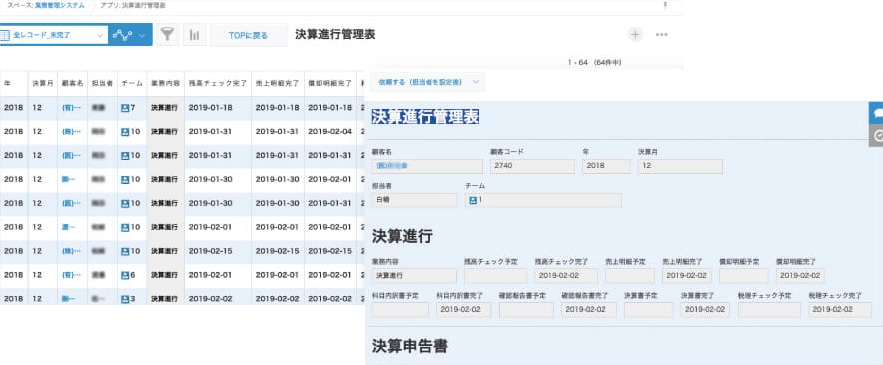Click the empty 決算書予定 field
This screenshot has width=883, height=365.
(x=648, y=310)
